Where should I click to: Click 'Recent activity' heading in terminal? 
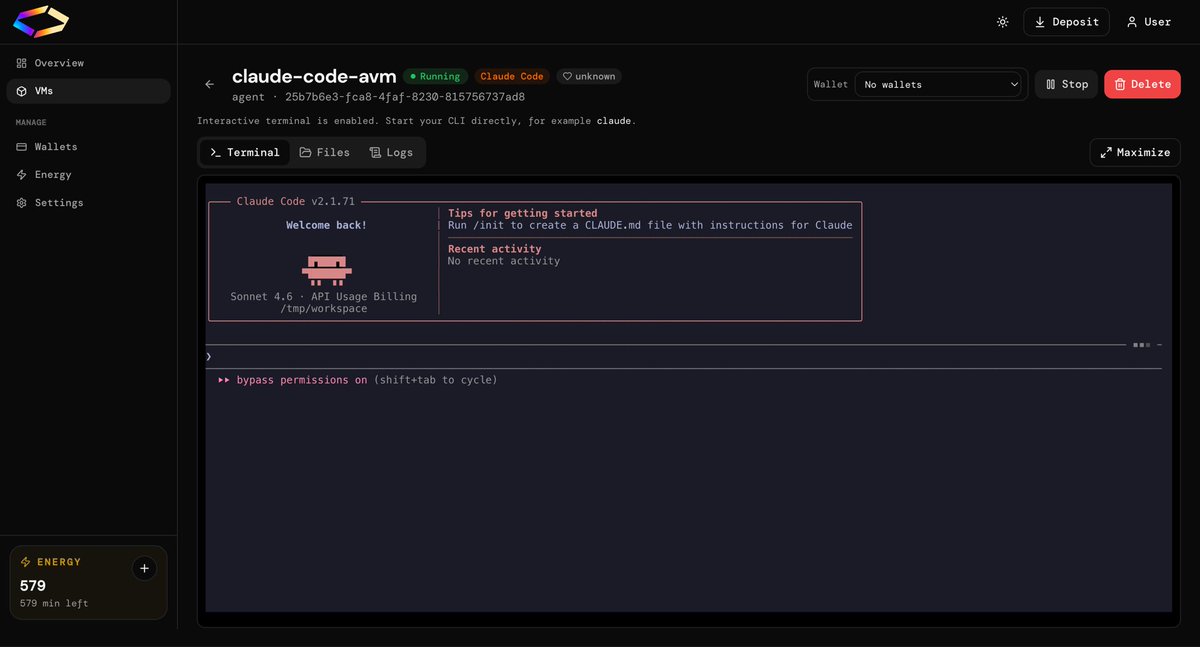495,249
